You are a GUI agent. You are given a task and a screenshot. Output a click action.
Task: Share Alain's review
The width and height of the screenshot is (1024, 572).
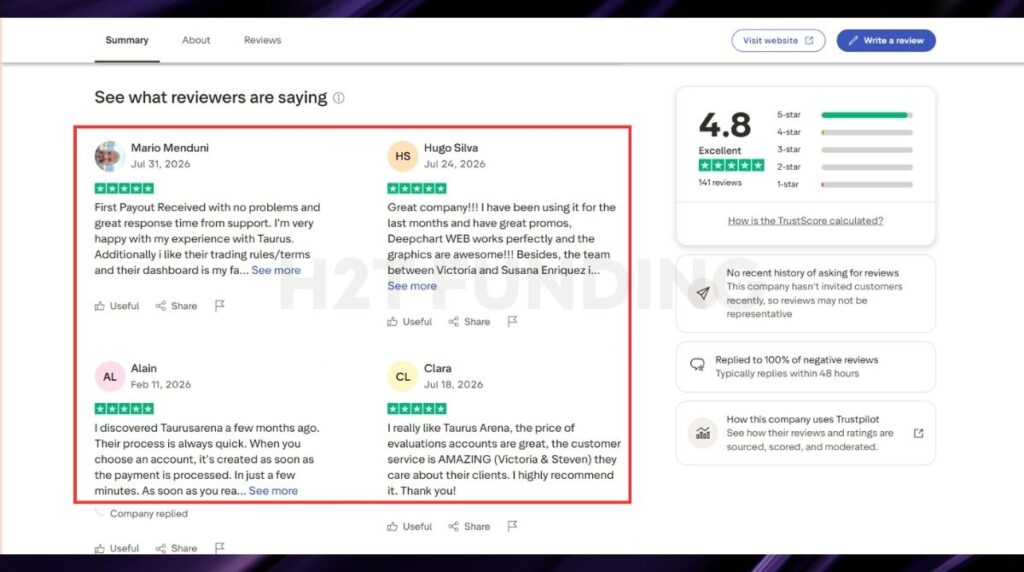[x=176, y=548]
